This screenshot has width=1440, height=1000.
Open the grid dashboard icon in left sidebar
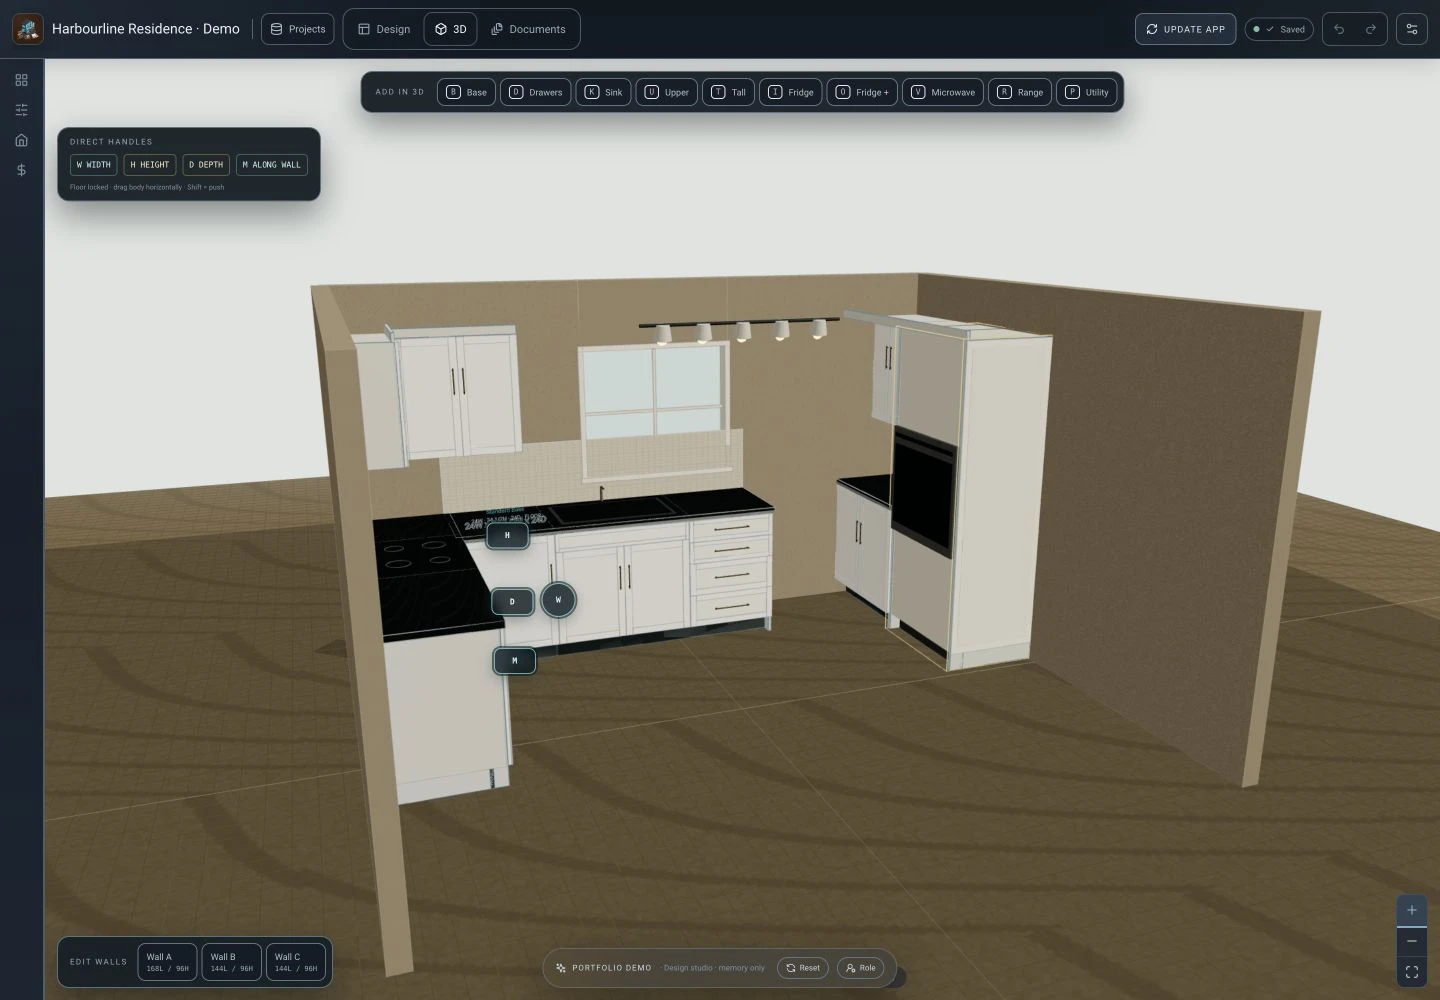[x=21, y=80]
